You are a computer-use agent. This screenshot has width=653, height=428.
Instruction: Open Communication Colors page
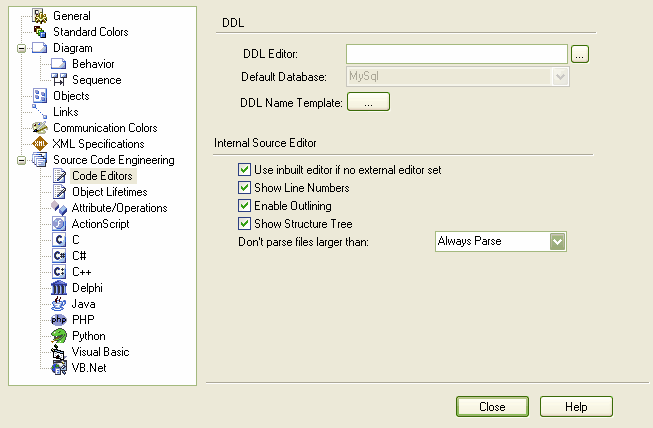point(105,128)
